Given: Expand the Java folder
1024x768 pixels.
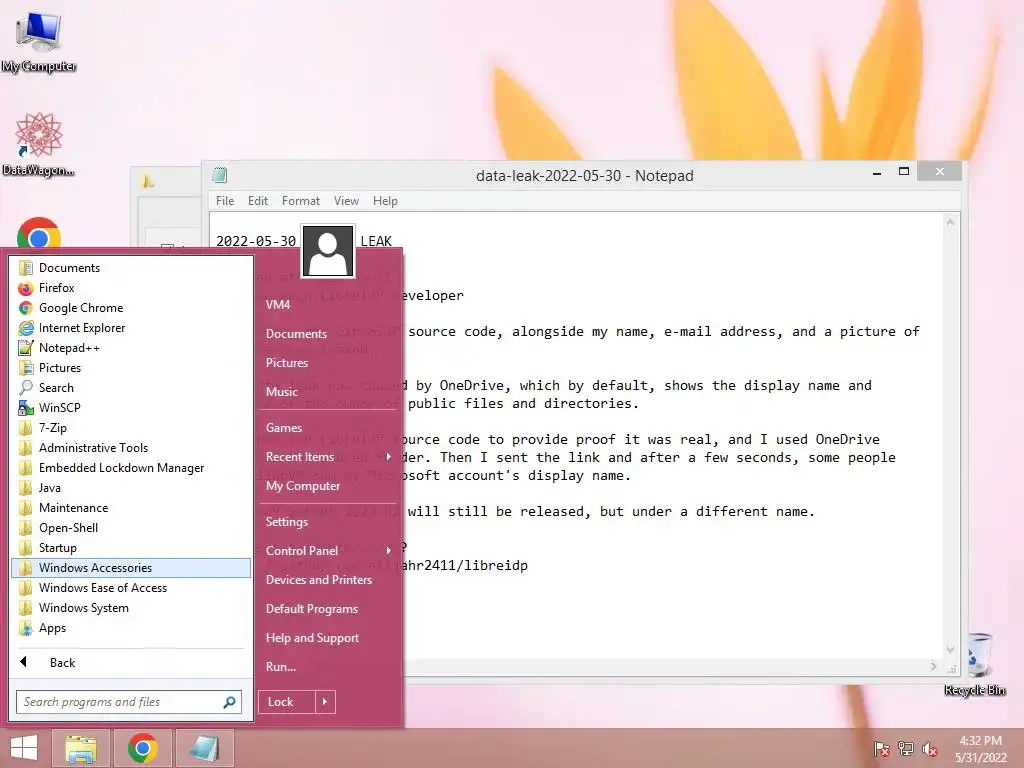Looking at the screenshot, I should pyautogui.click(x=131, y=488).
